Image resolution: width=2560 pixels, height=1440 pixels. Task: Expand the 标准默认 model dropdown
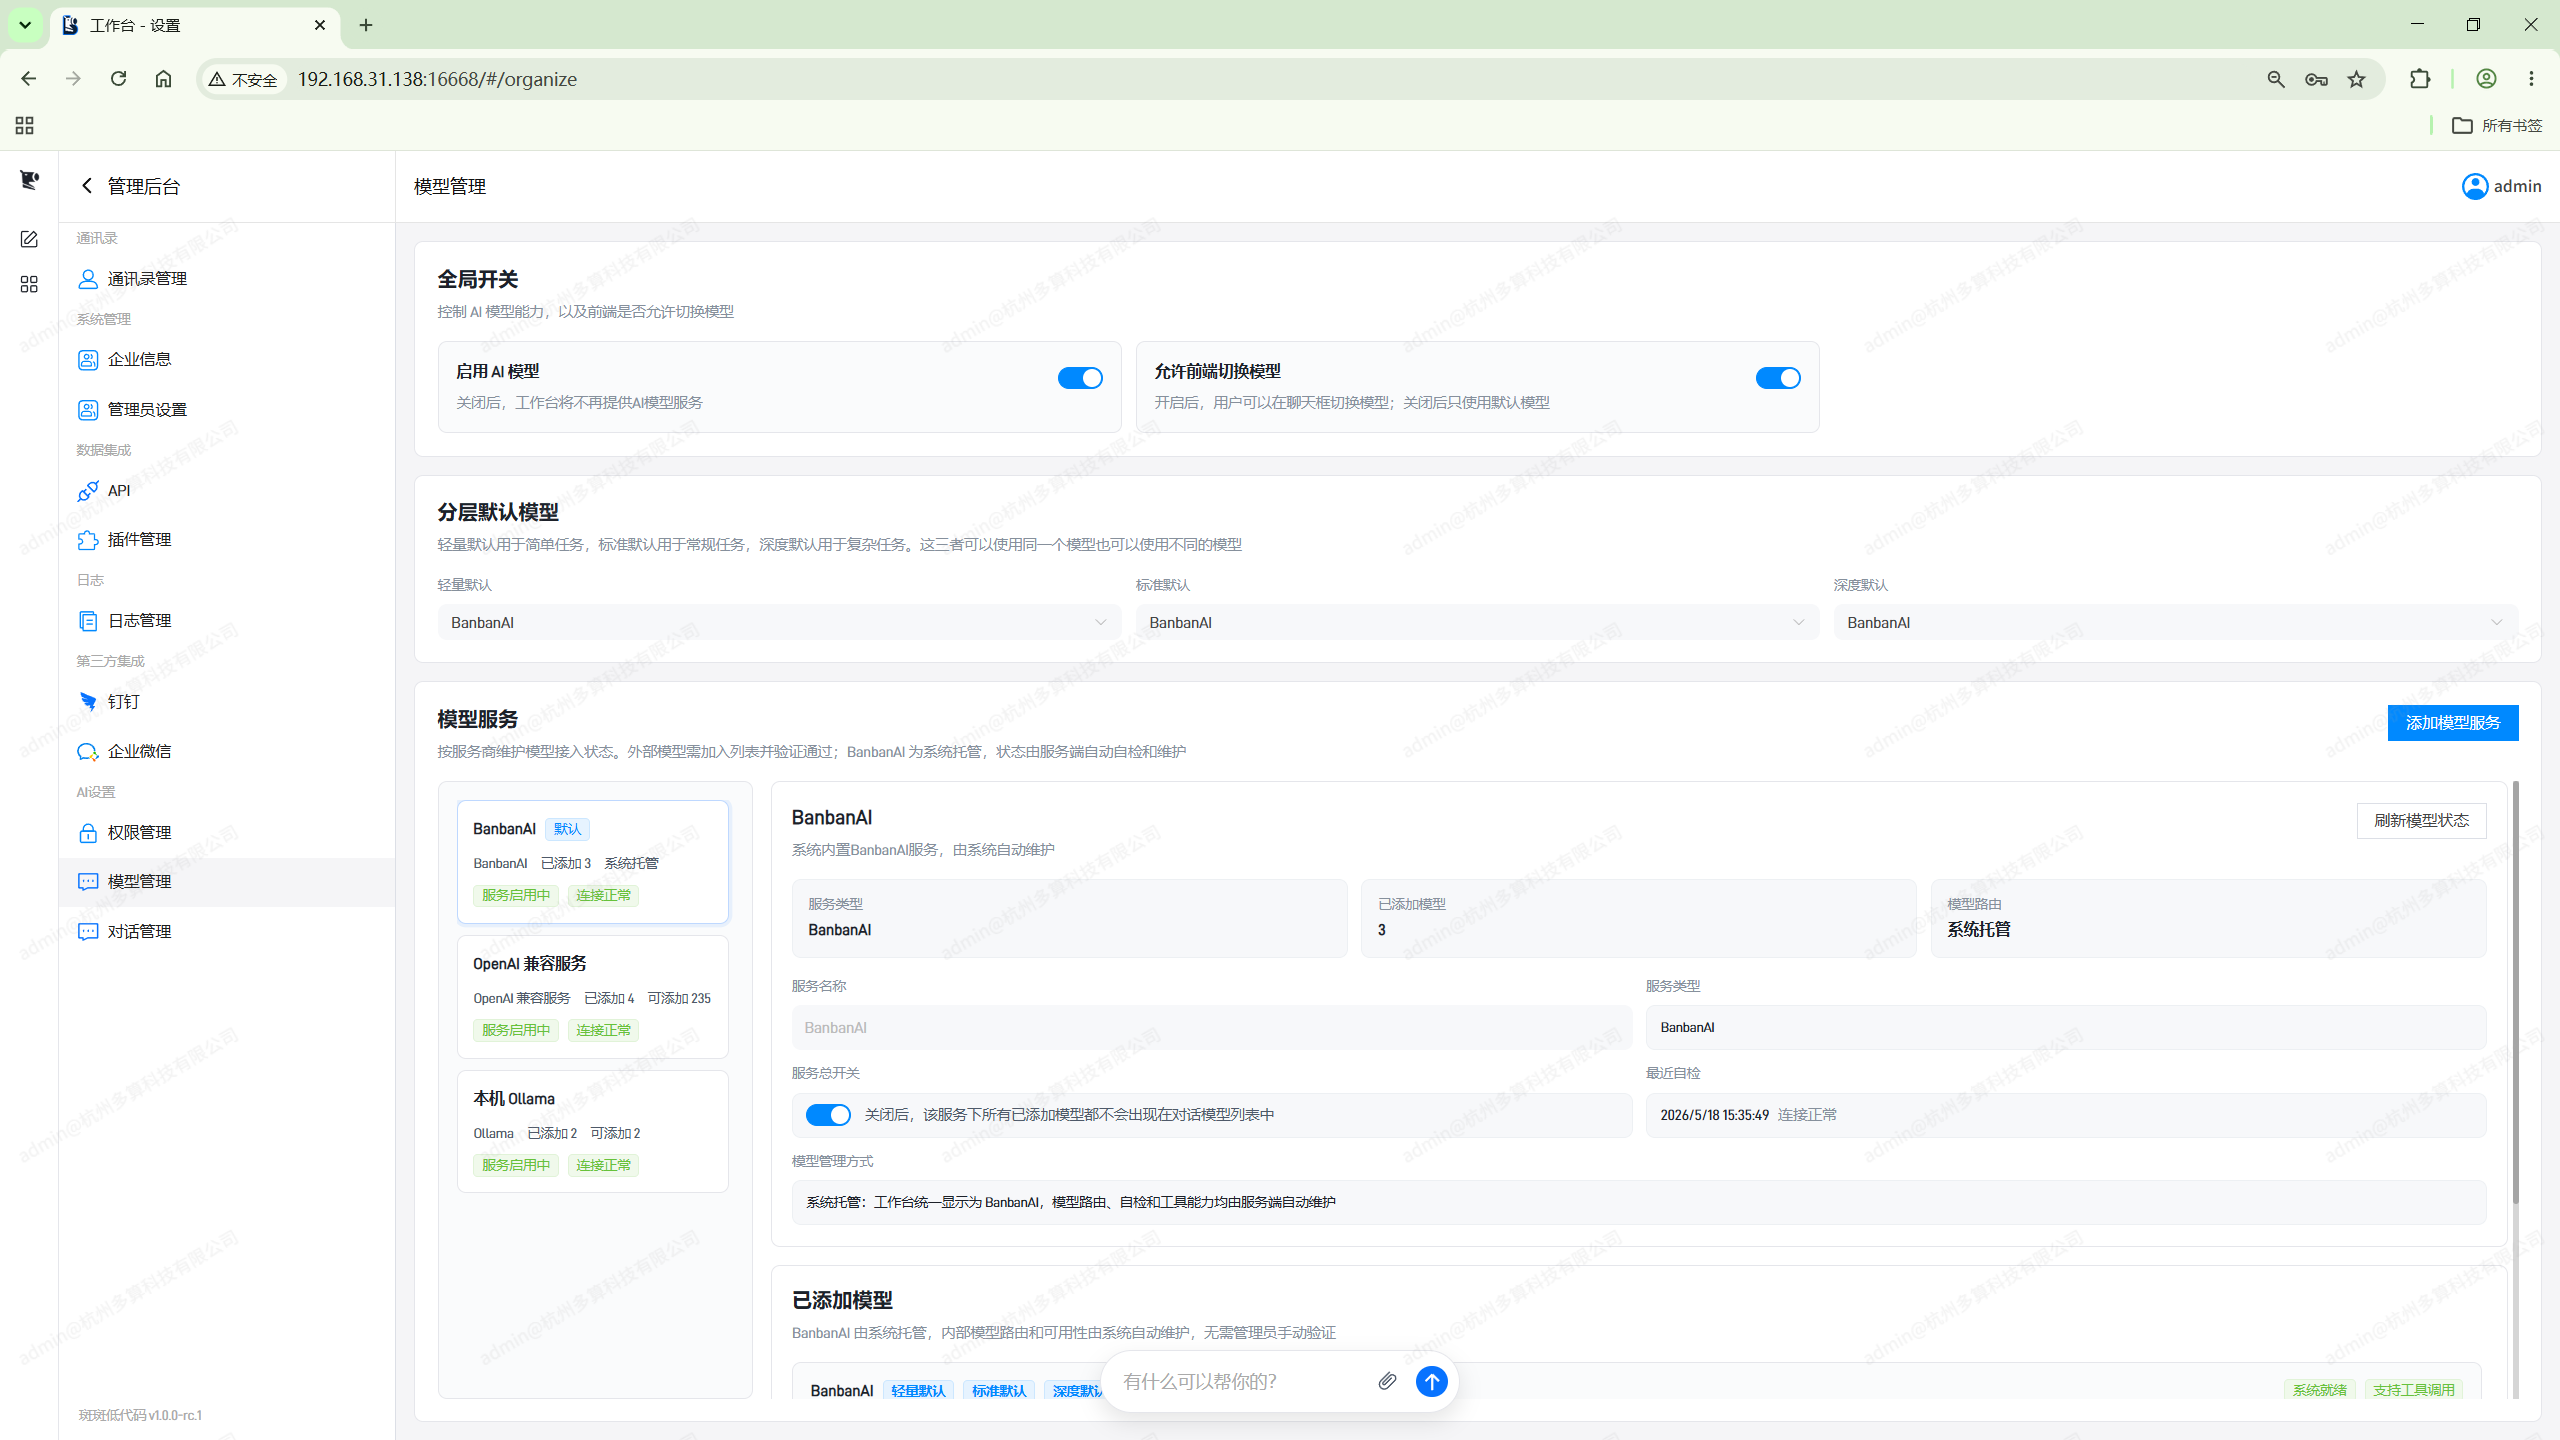(x=1477, y=622)
